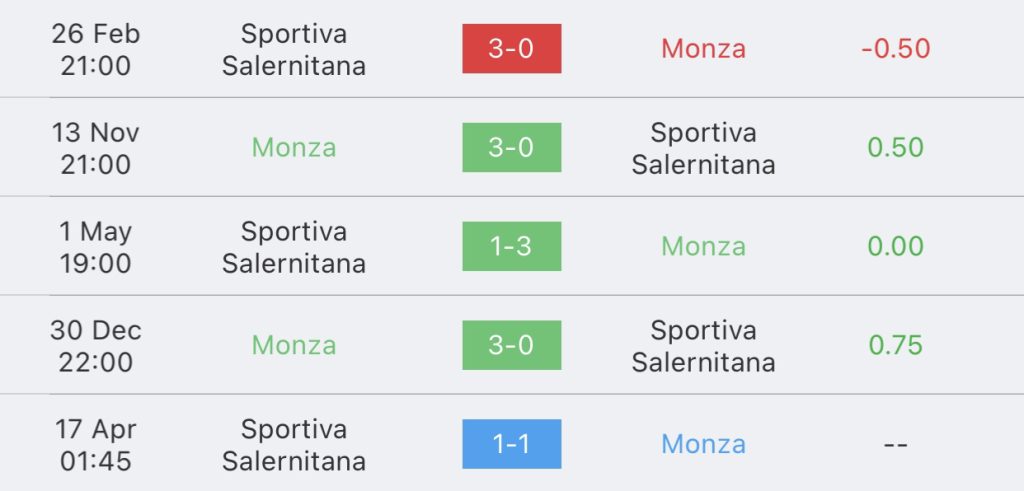Open Sportiva Salernitana in 30 Dec row
The image size is (1024, 491).
(703, 345)
